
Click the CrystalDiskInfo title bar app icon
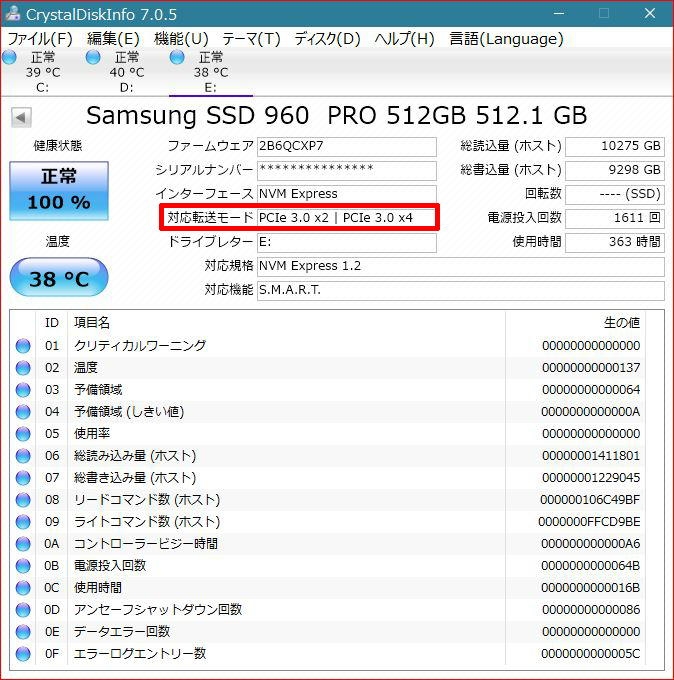pos(13,14)
